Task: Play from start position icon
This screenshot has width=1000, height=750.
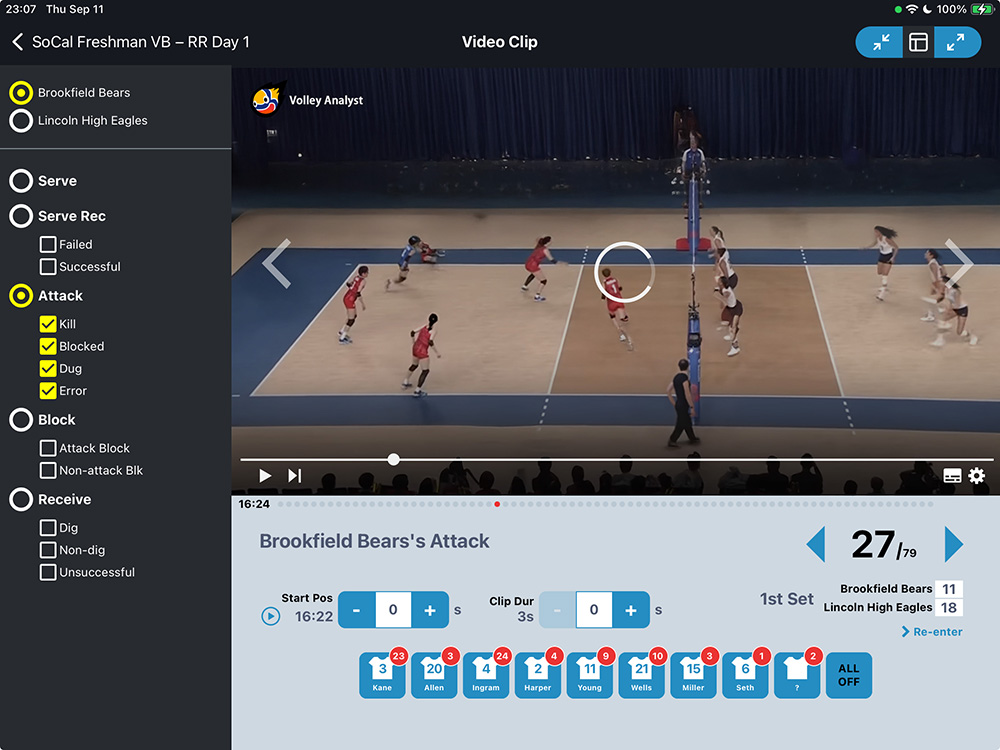Action: point(270,616)
